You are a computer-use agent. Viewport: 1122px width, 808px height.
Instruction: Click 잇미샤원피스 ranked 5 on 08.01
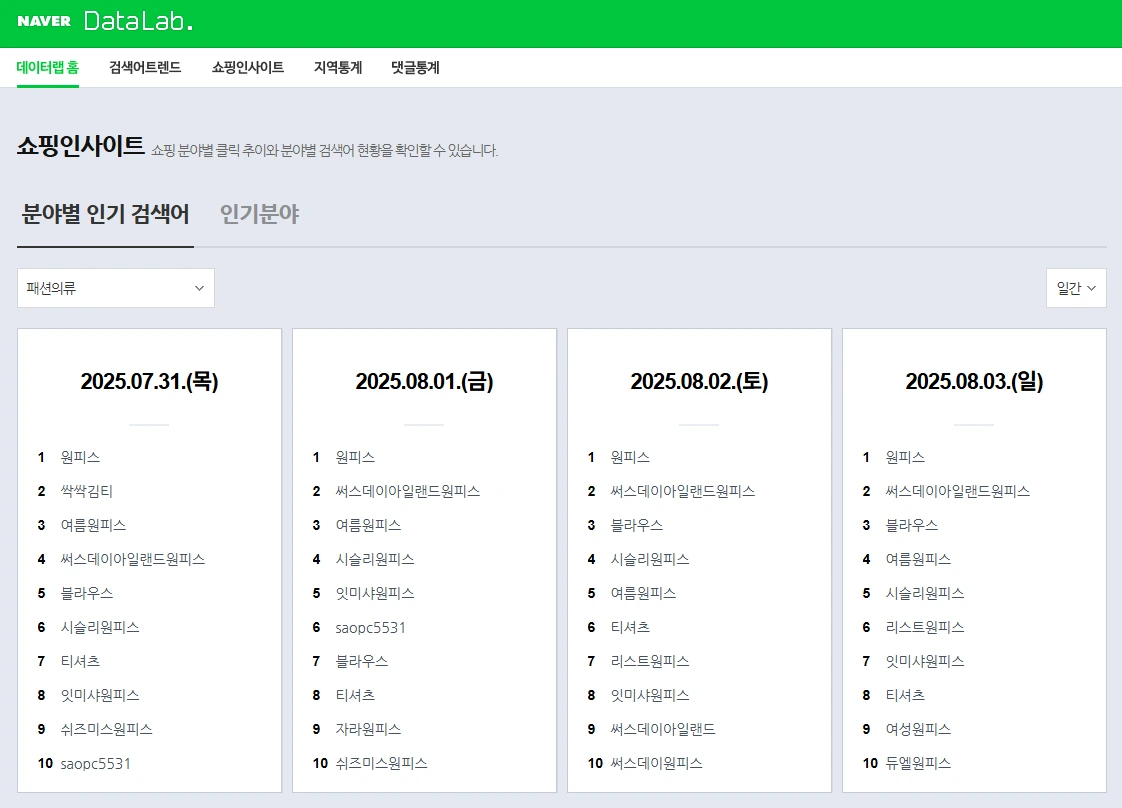click(x=374, y=593)
